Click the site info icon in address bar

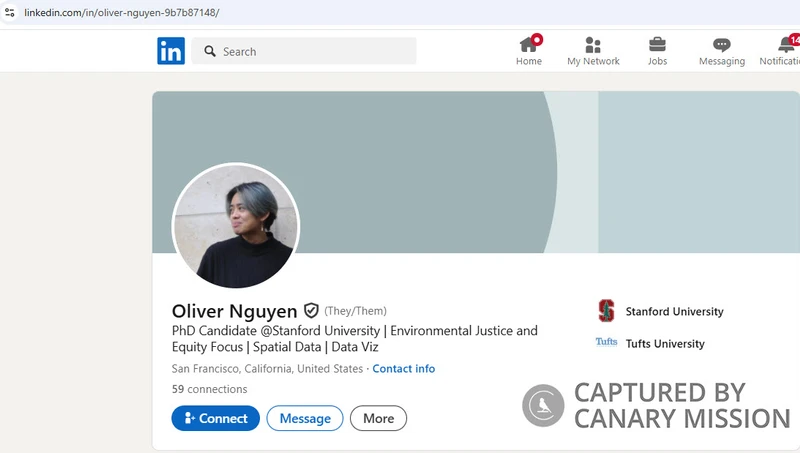[x=10, y=12]
